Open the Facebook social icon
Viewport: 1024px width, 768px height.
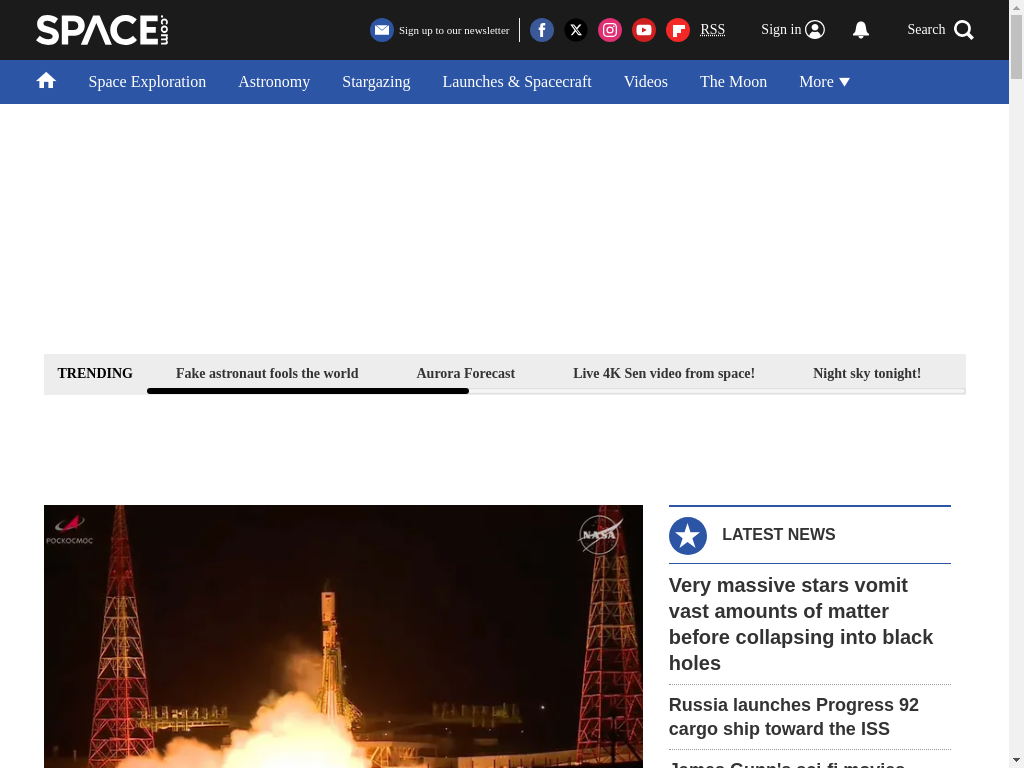(x=542, y=30)
